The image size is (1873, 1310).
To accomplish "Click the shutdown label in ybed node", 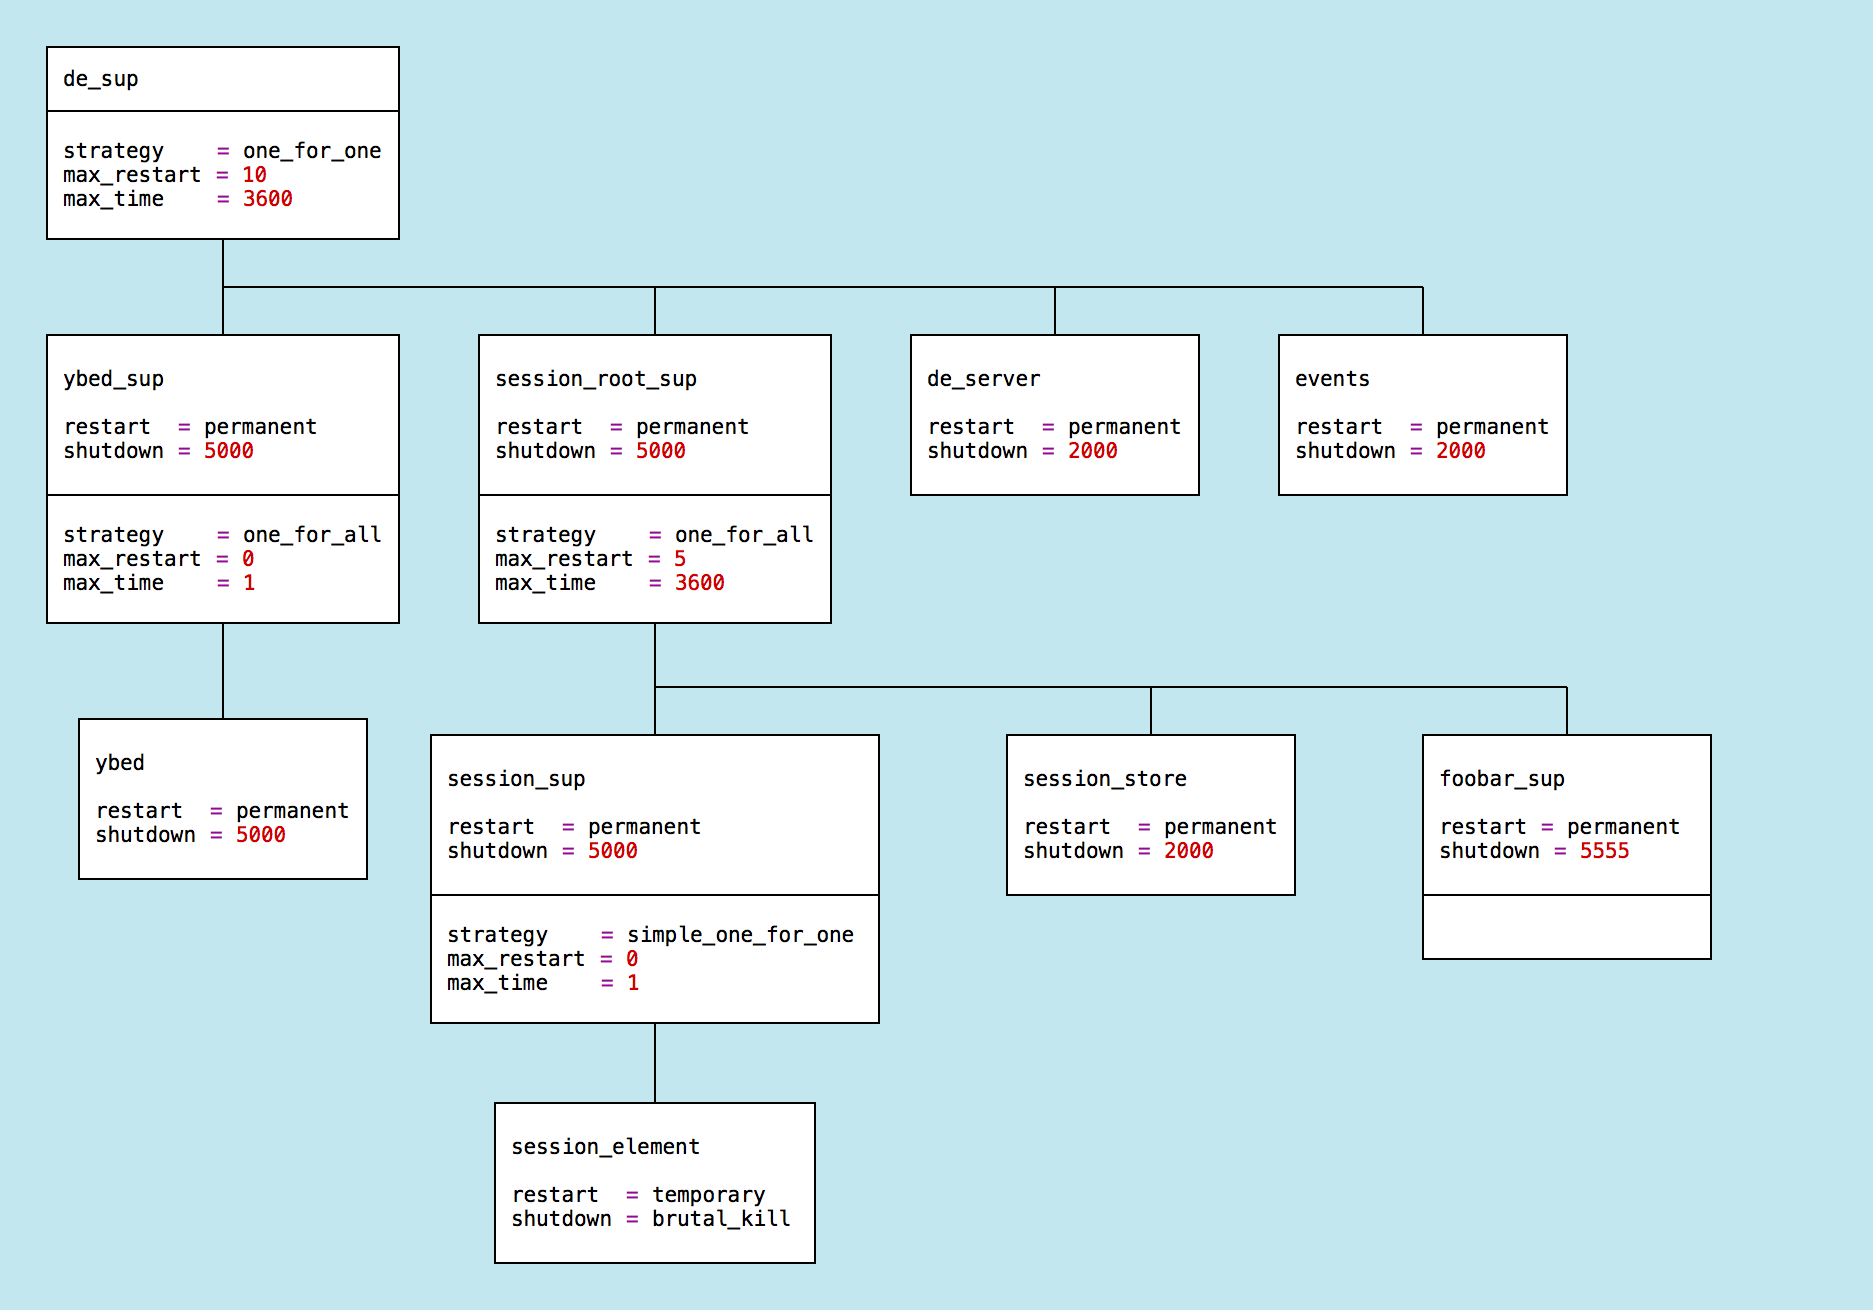I will pyautogui.click(x=145, y=835).
